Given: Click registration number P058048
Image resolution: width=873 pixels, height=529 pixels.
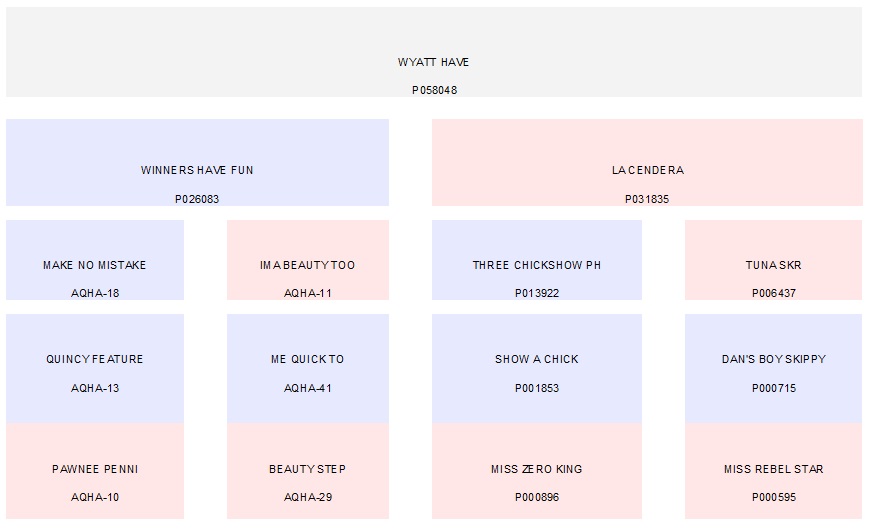Looking at the screenshot, I should pos(434,90).
